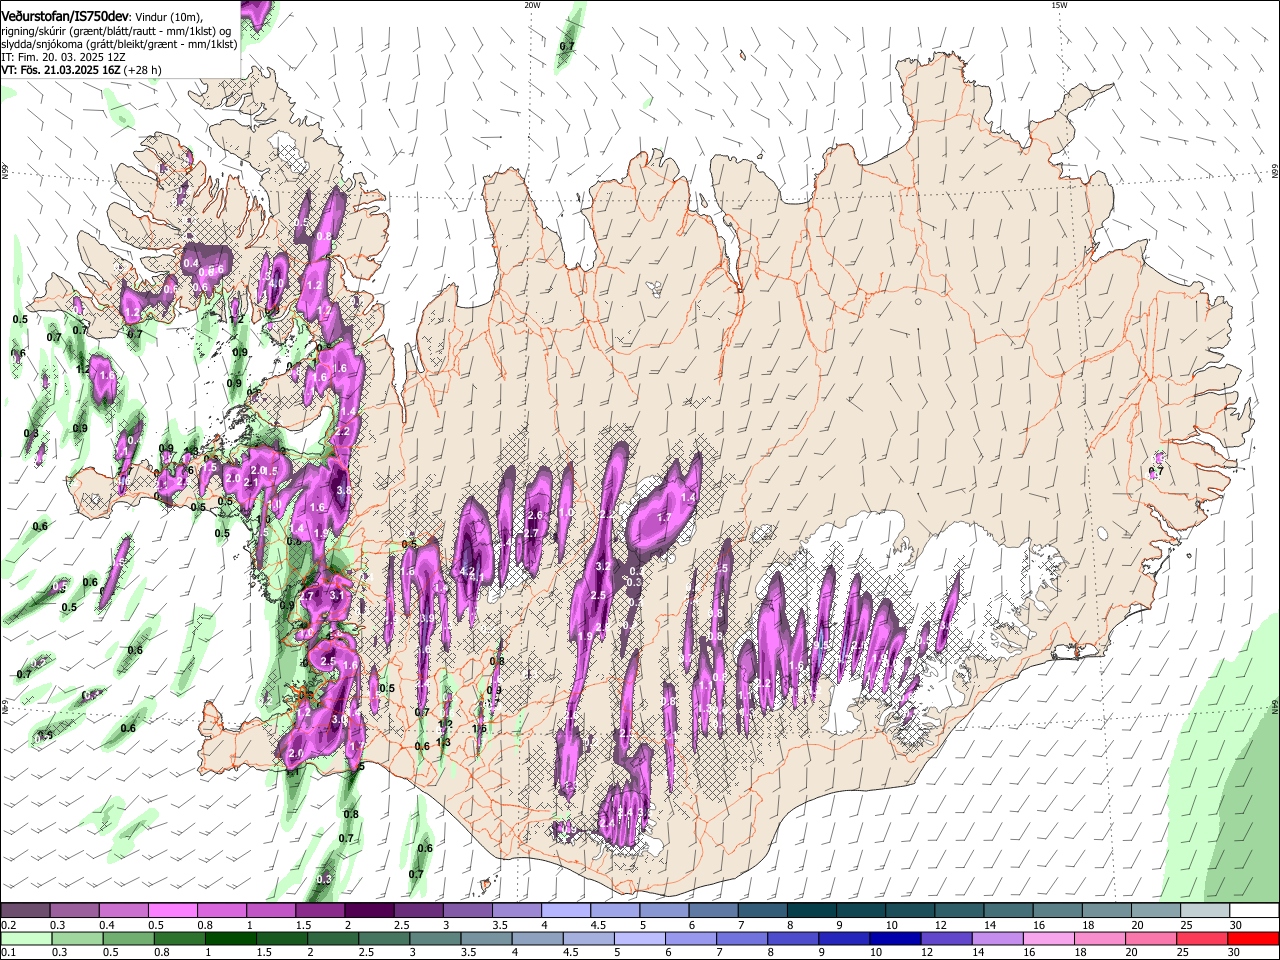The width and height of the screenshot is (1280, 960).
Task: Click the '0.1' label on the rain legend
Action: (8, 952)
